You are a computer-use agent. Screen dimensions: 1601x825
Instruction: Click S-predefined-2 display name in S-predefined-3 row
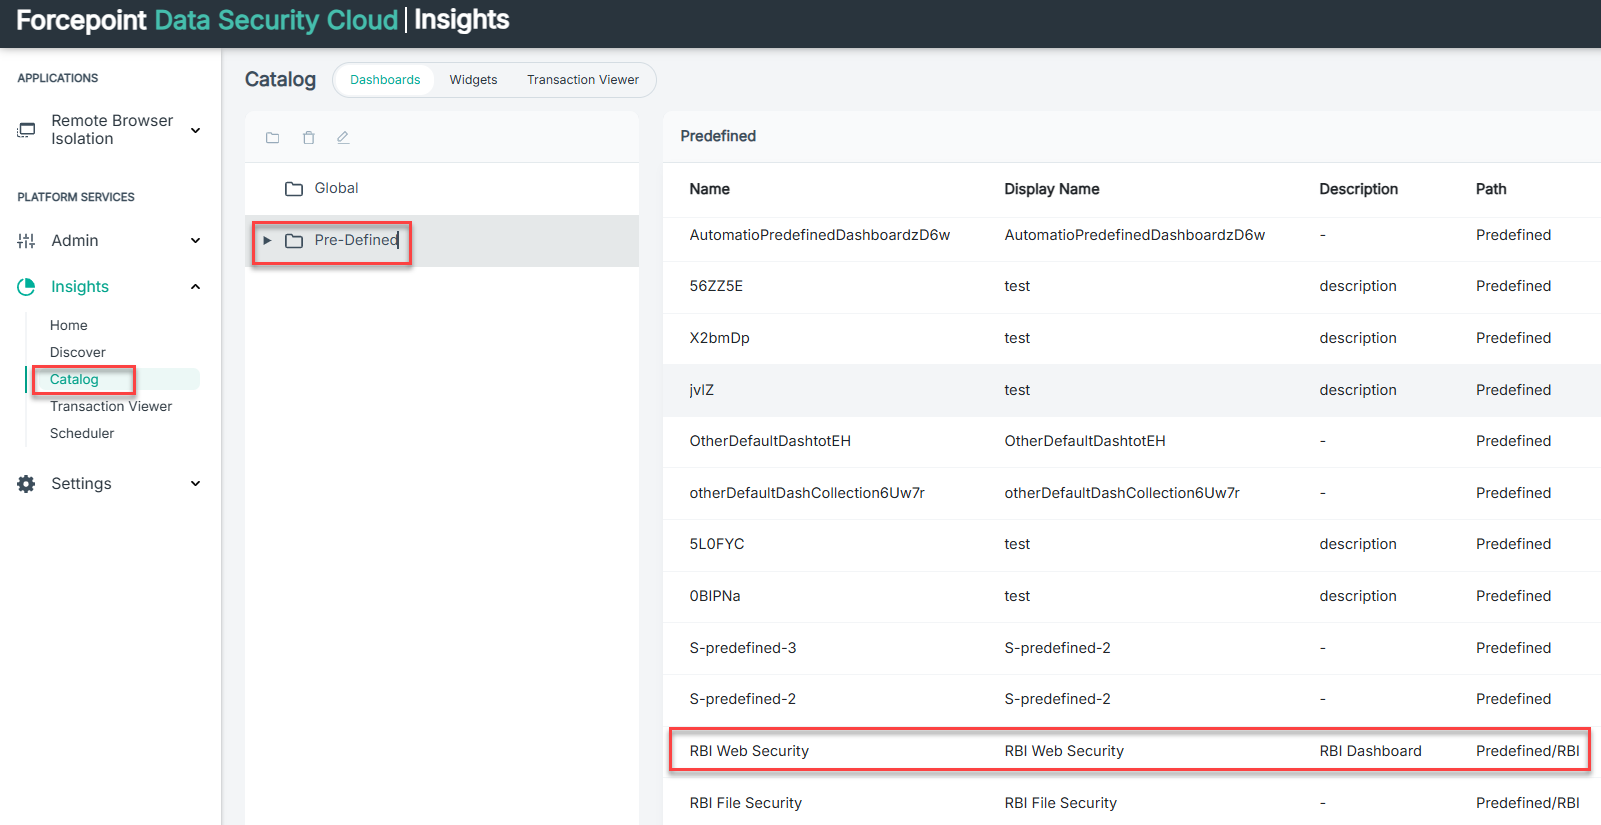coord(1057,648)
